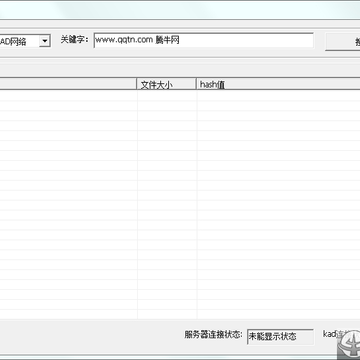
Task: Click the last row of the results list
Action: 180,314
